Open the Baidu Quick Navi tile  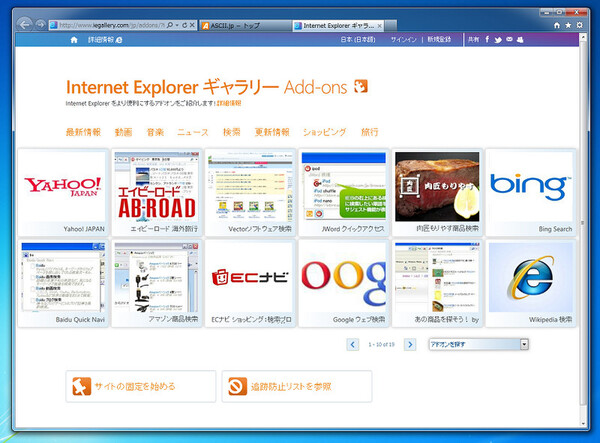click(64, 283)
